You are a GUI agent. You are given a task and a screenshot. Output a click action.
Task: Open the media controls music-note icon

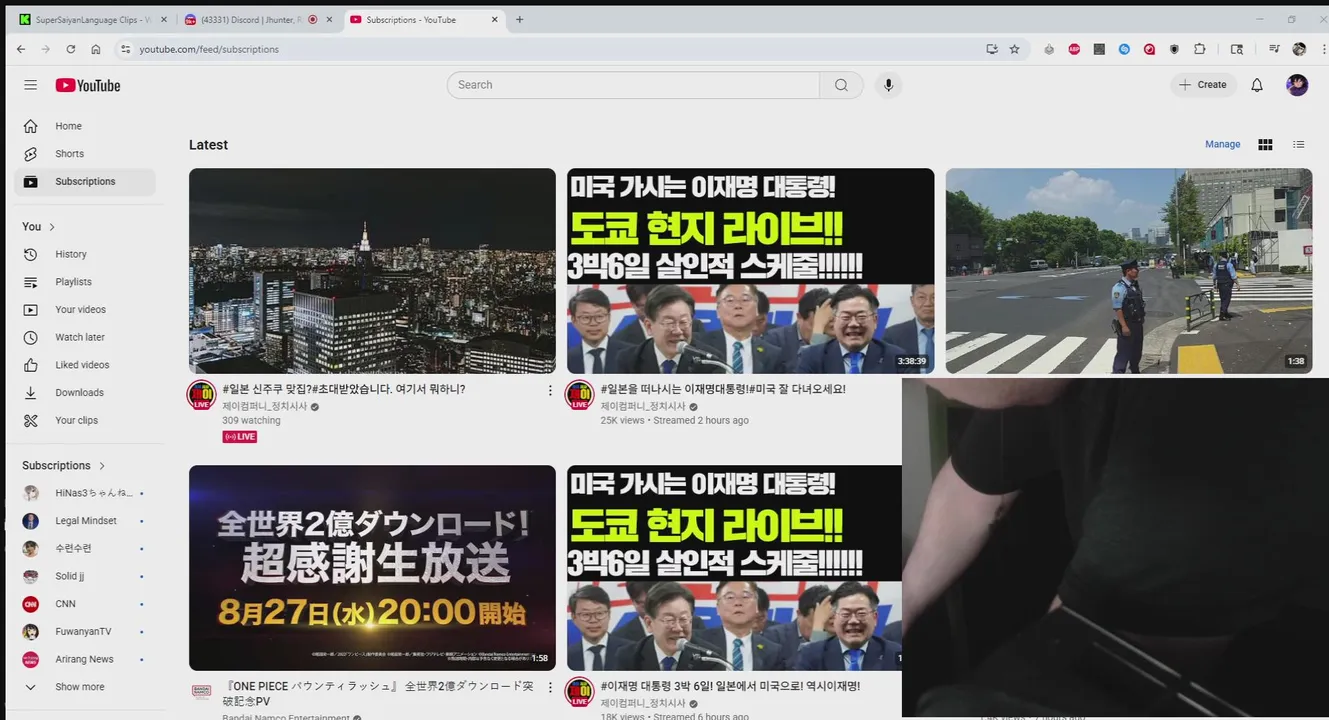[x=1274, y=49]
